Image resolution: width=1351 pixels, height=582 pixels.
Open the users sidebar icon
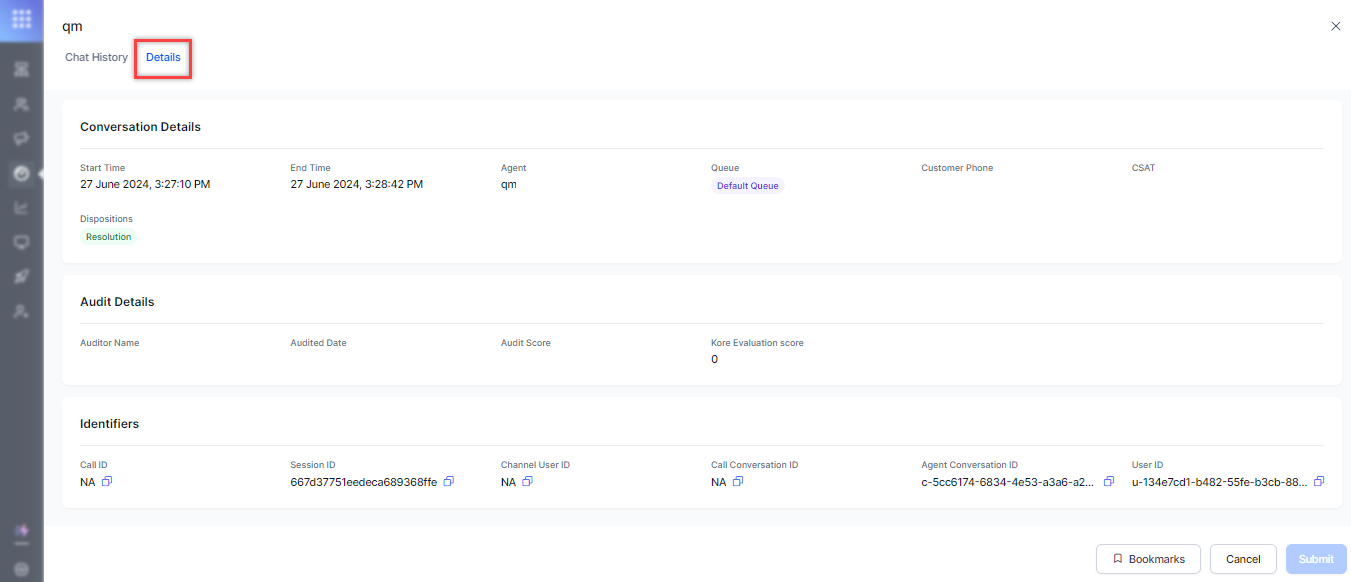coord(21,104)
